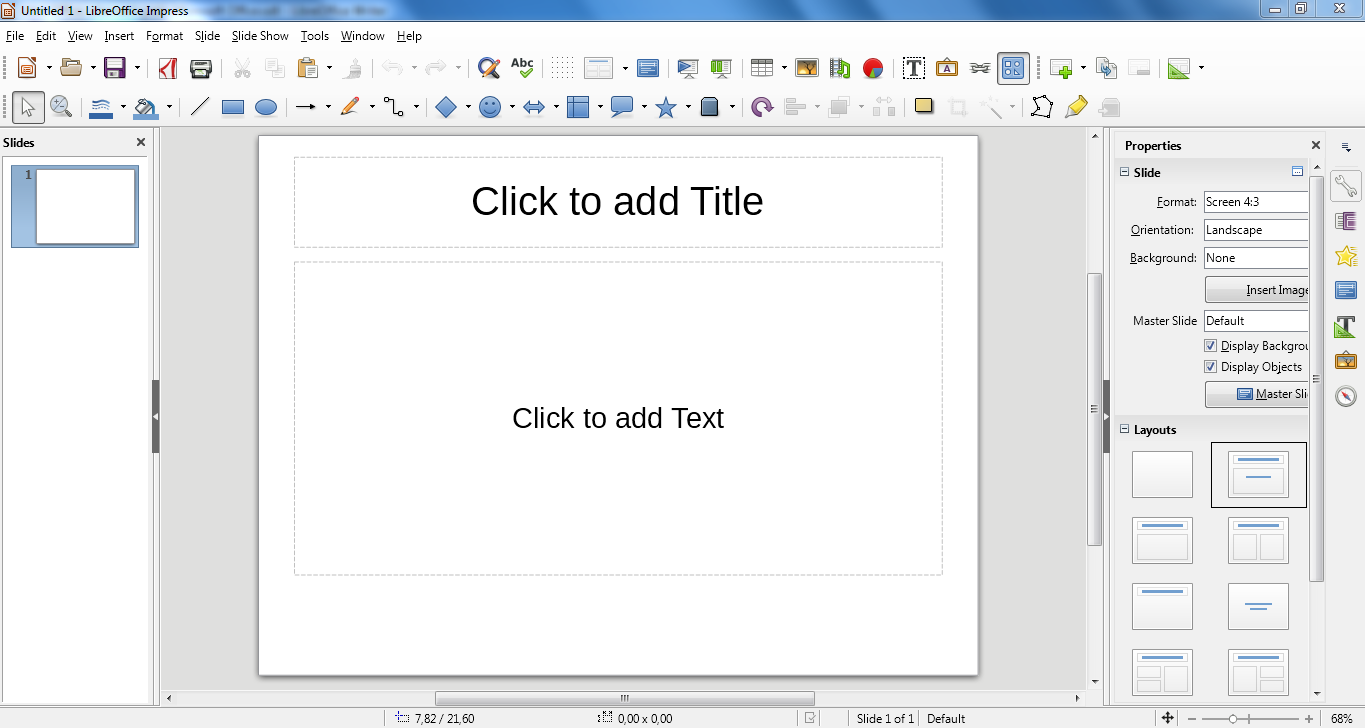Check Display Background checkbox
The height and width of the screenshot is (728, 1365).
(x=1211, y=345)
